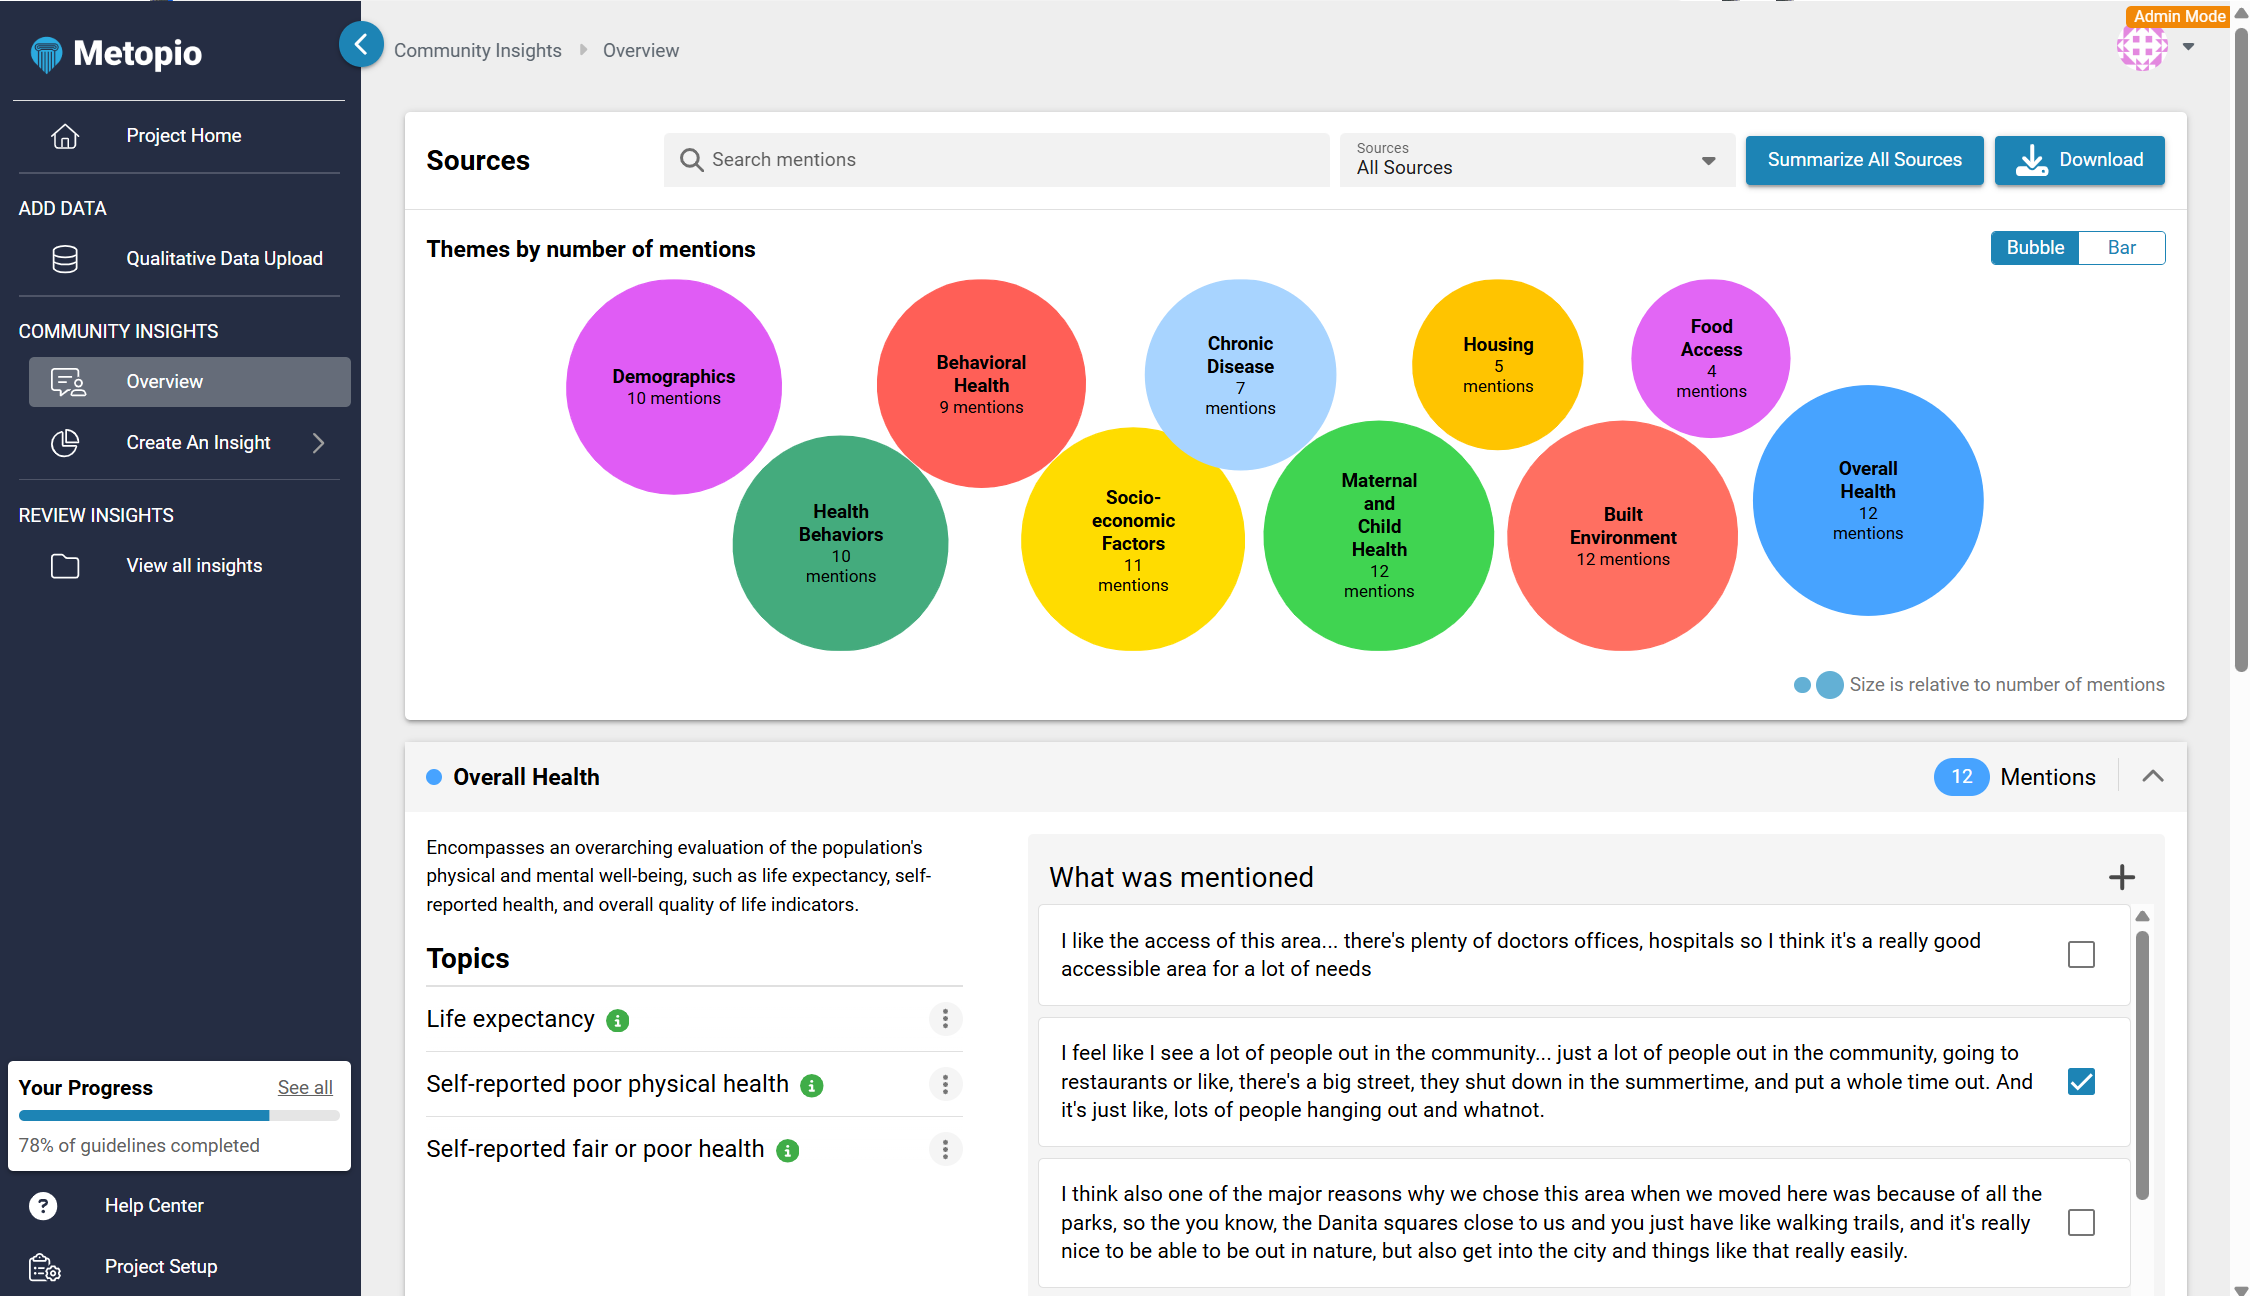The image size is (2250, 1296).
Task: Select the Socio-economic Factors bubble
Action: tap(1132, 540)
